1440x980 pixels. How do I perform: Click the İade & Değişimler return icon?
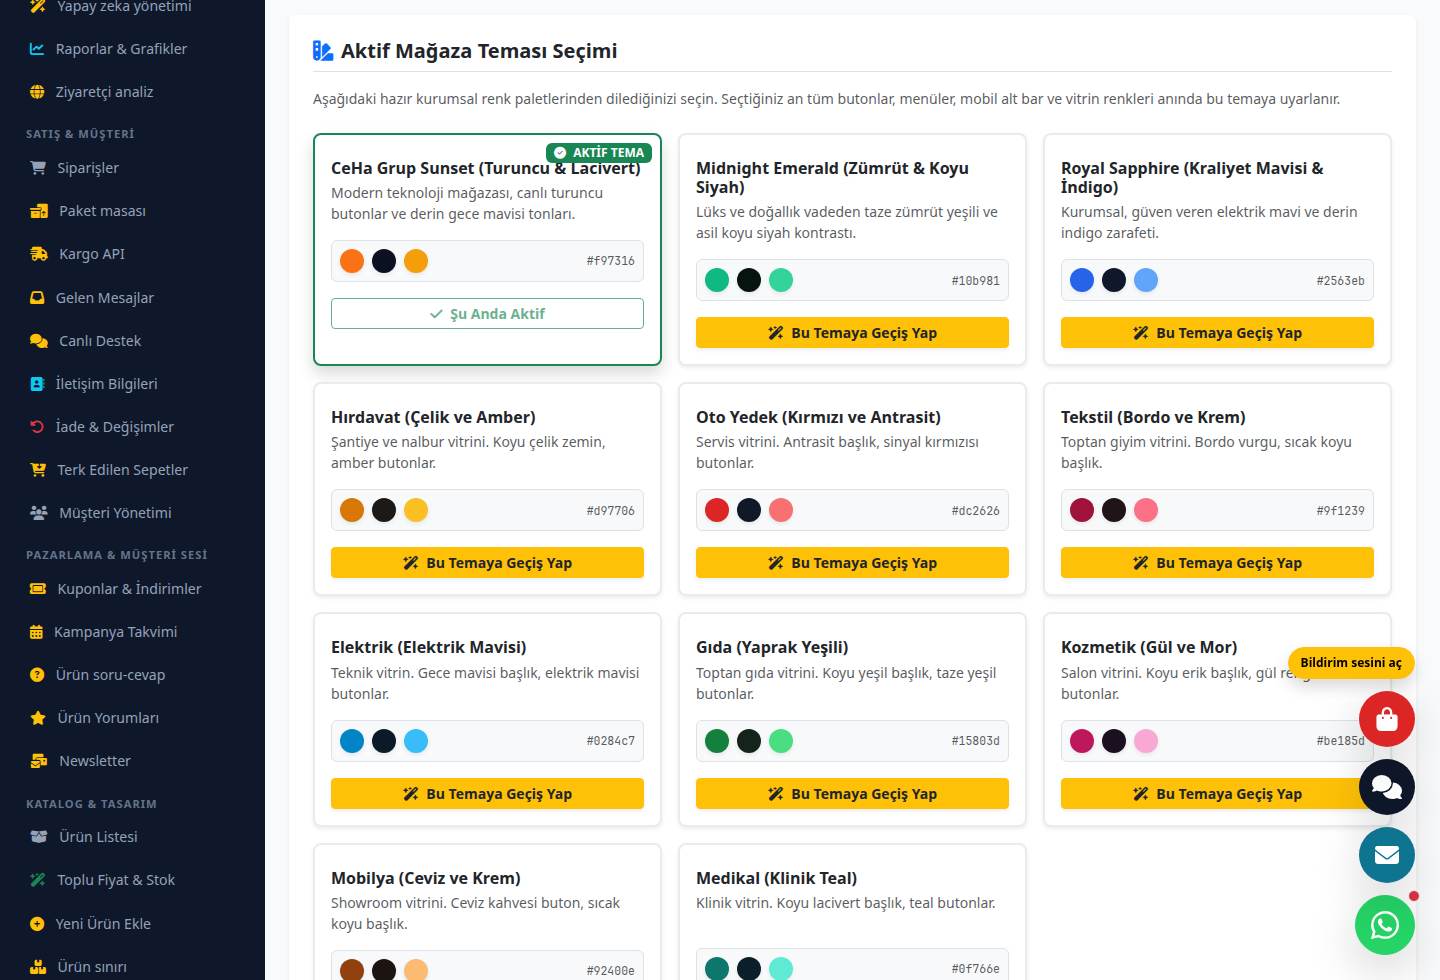37,427
